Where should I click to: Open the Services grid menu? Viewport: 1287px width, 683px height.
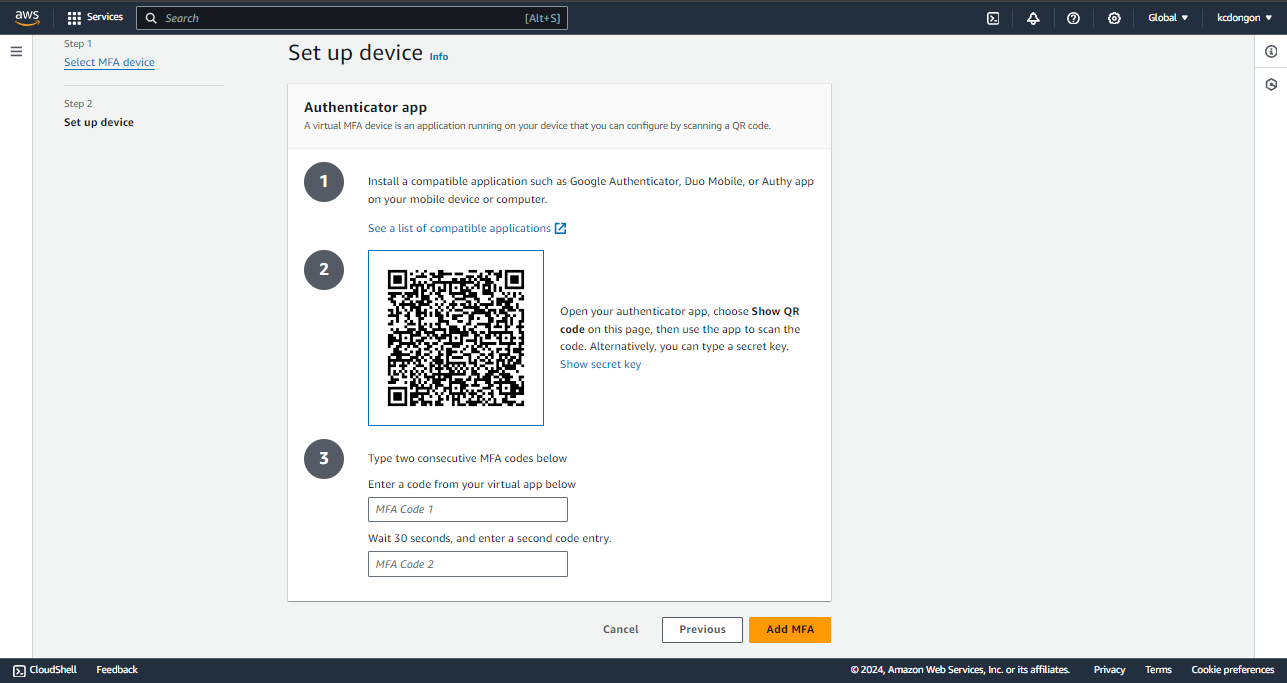tap(95, 17)
